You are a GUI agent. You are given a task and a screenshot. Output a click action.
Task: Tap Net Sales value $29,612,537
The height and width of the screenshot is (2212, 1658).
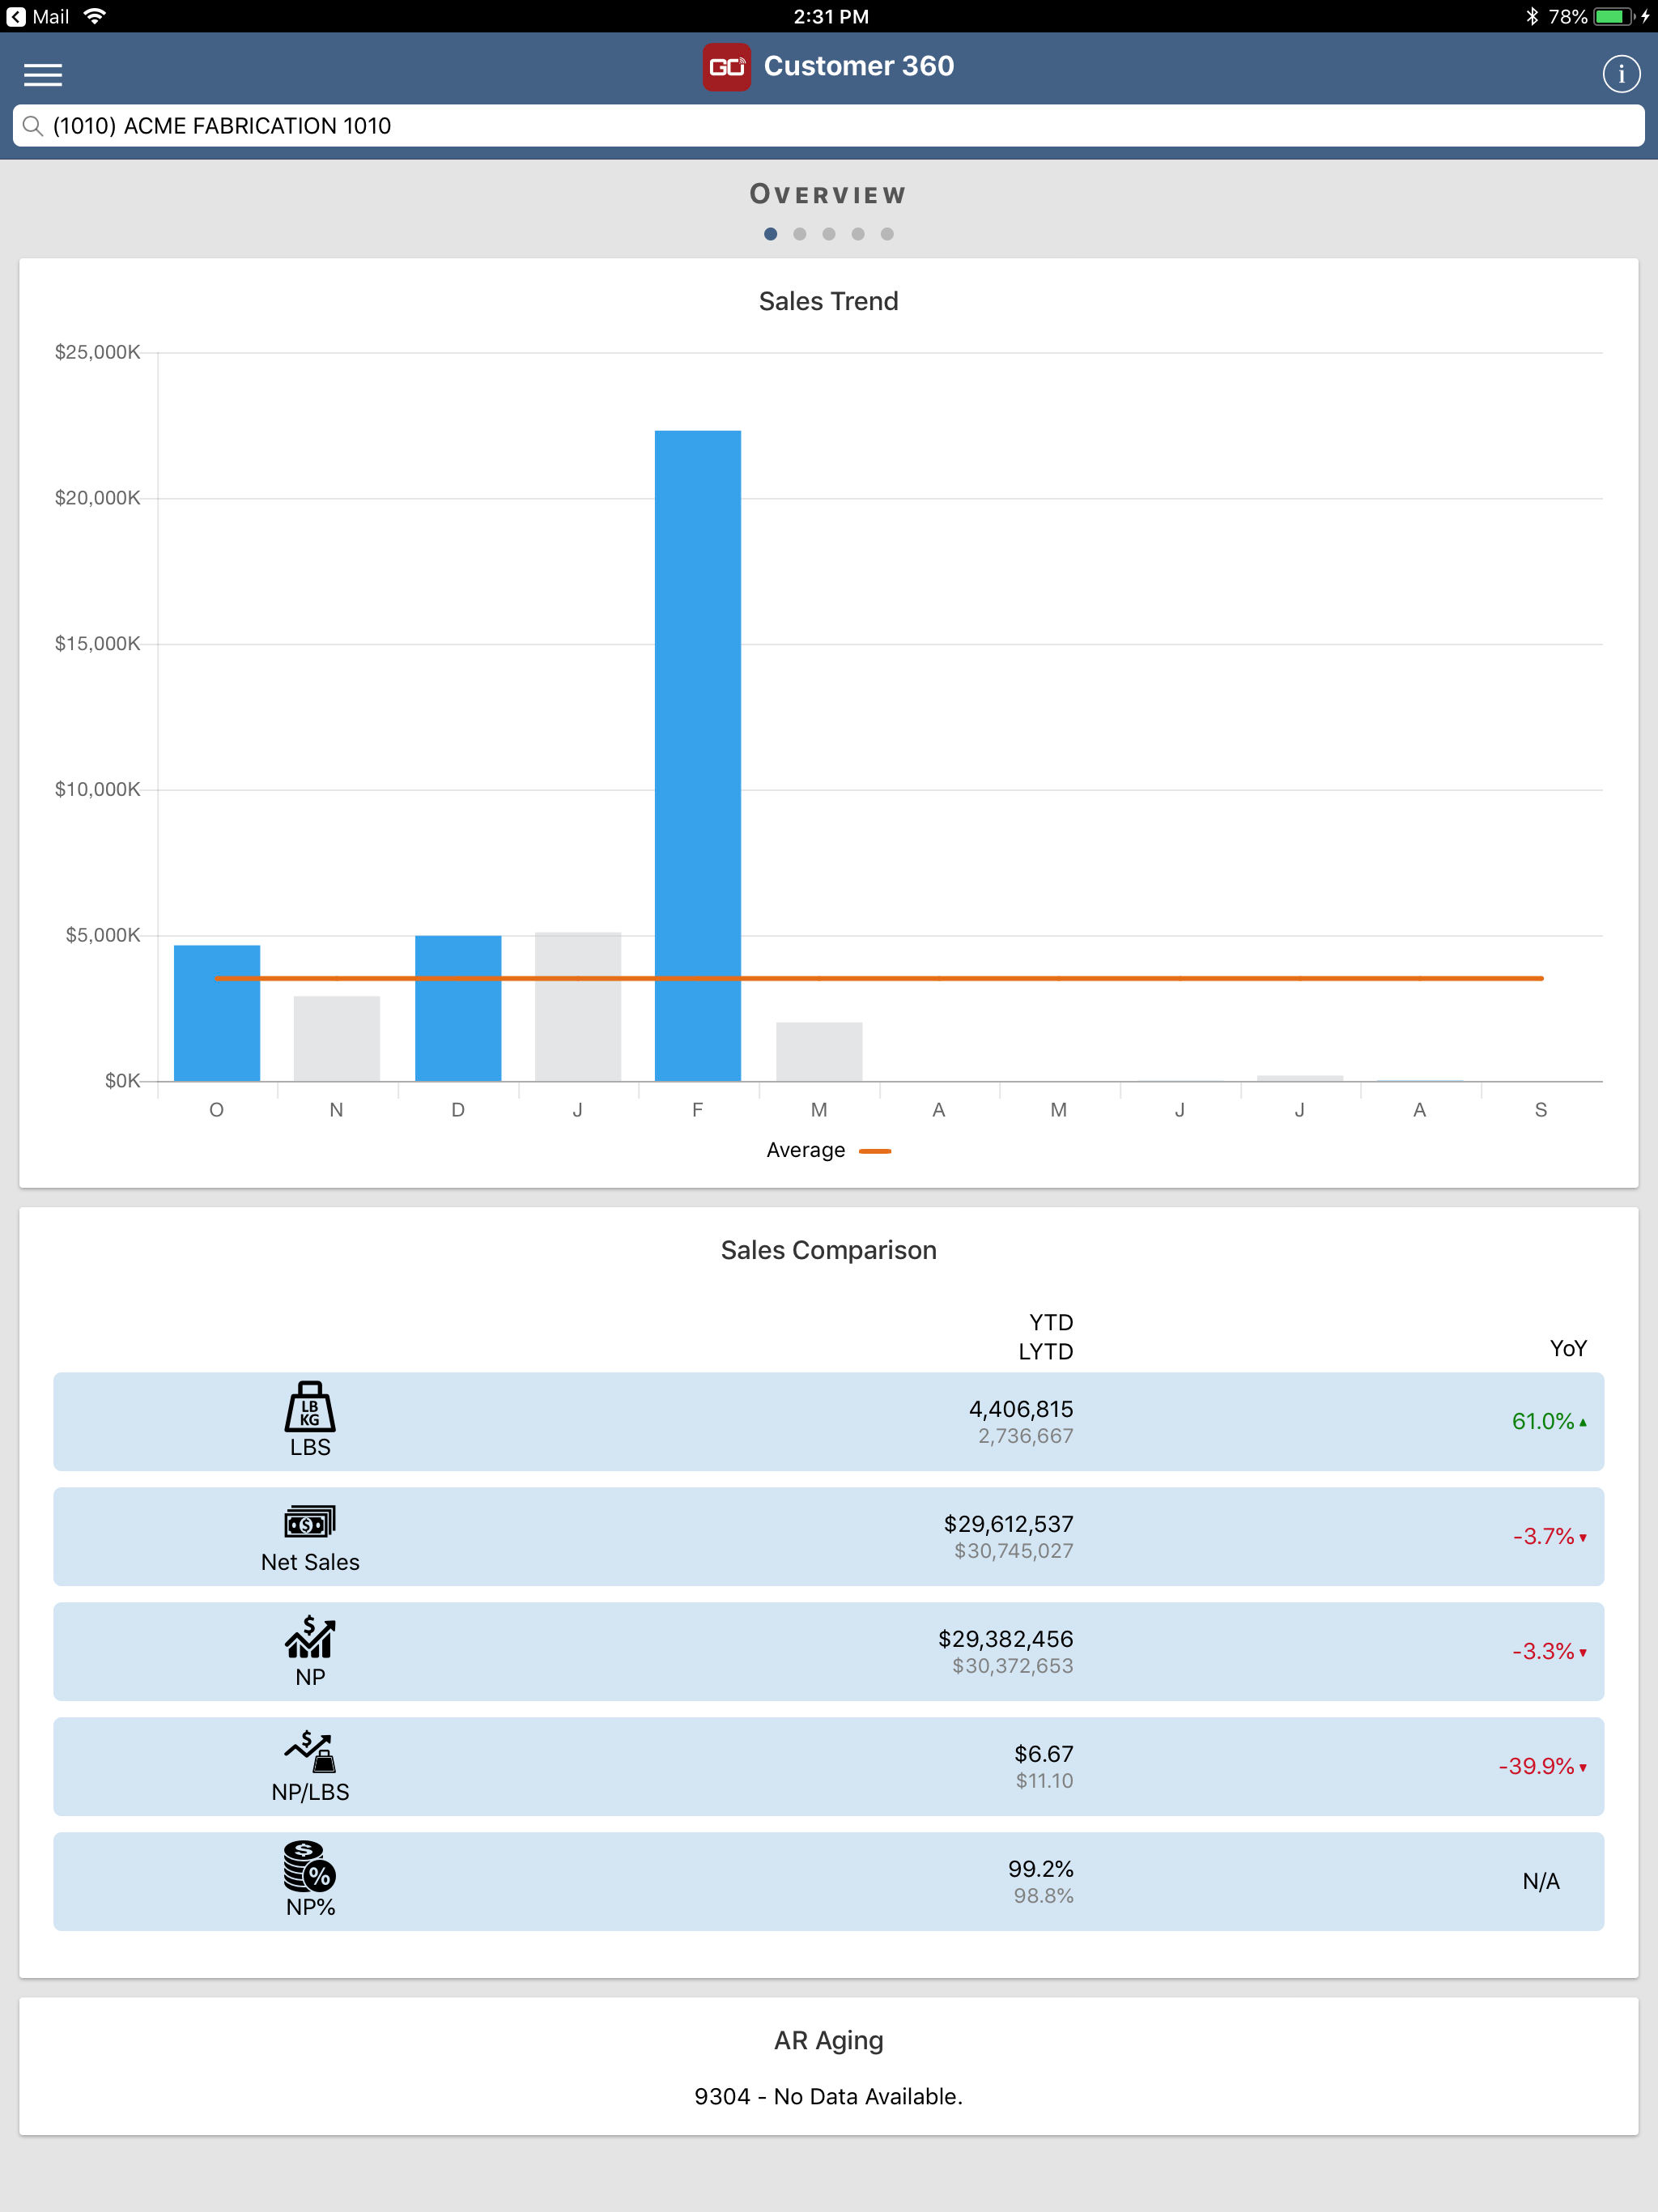(1009, 1524)
